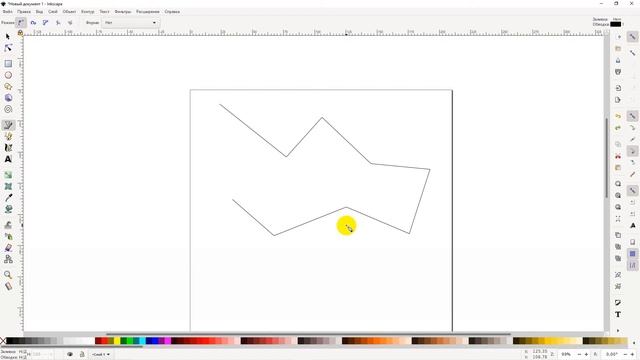Select the Node editing tool
640x360 pixels.
pyautogui.click(x=8, y=48)
